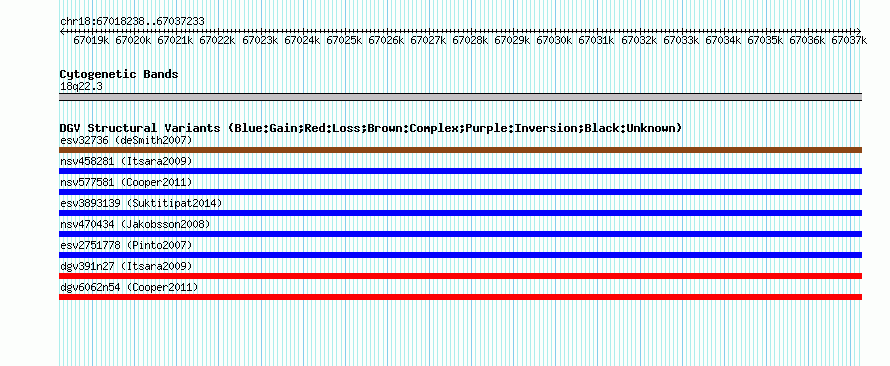Open the nsv577581 (Cooper2011) label

(126, 182)
